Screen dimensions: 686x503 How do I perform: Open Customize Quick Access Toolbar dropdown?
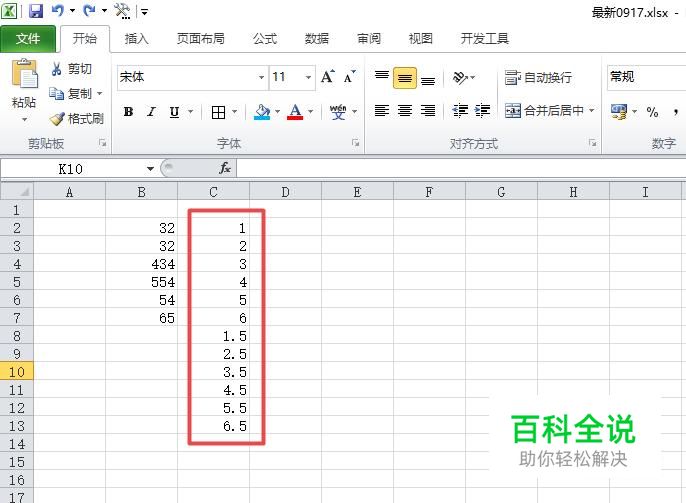click(144, 12)
